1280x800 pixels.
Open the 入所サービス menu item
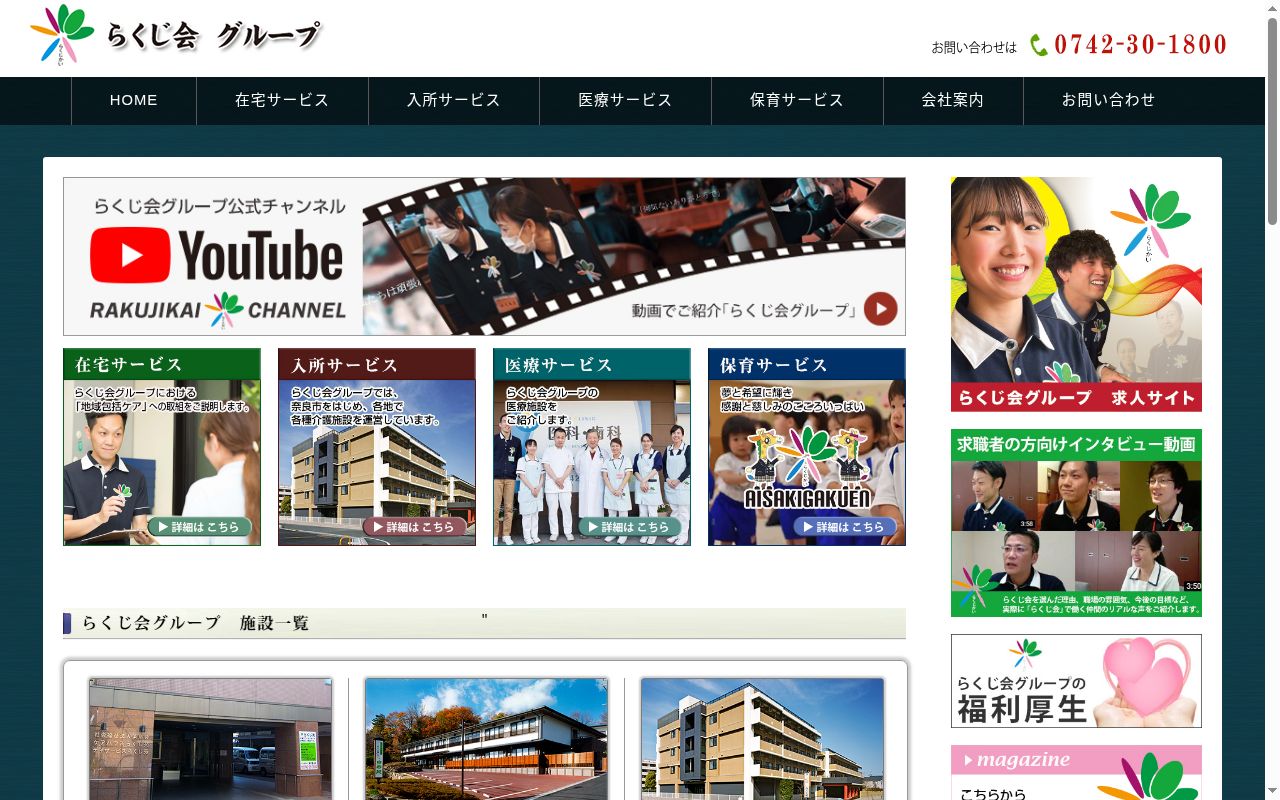pos(454,100)
